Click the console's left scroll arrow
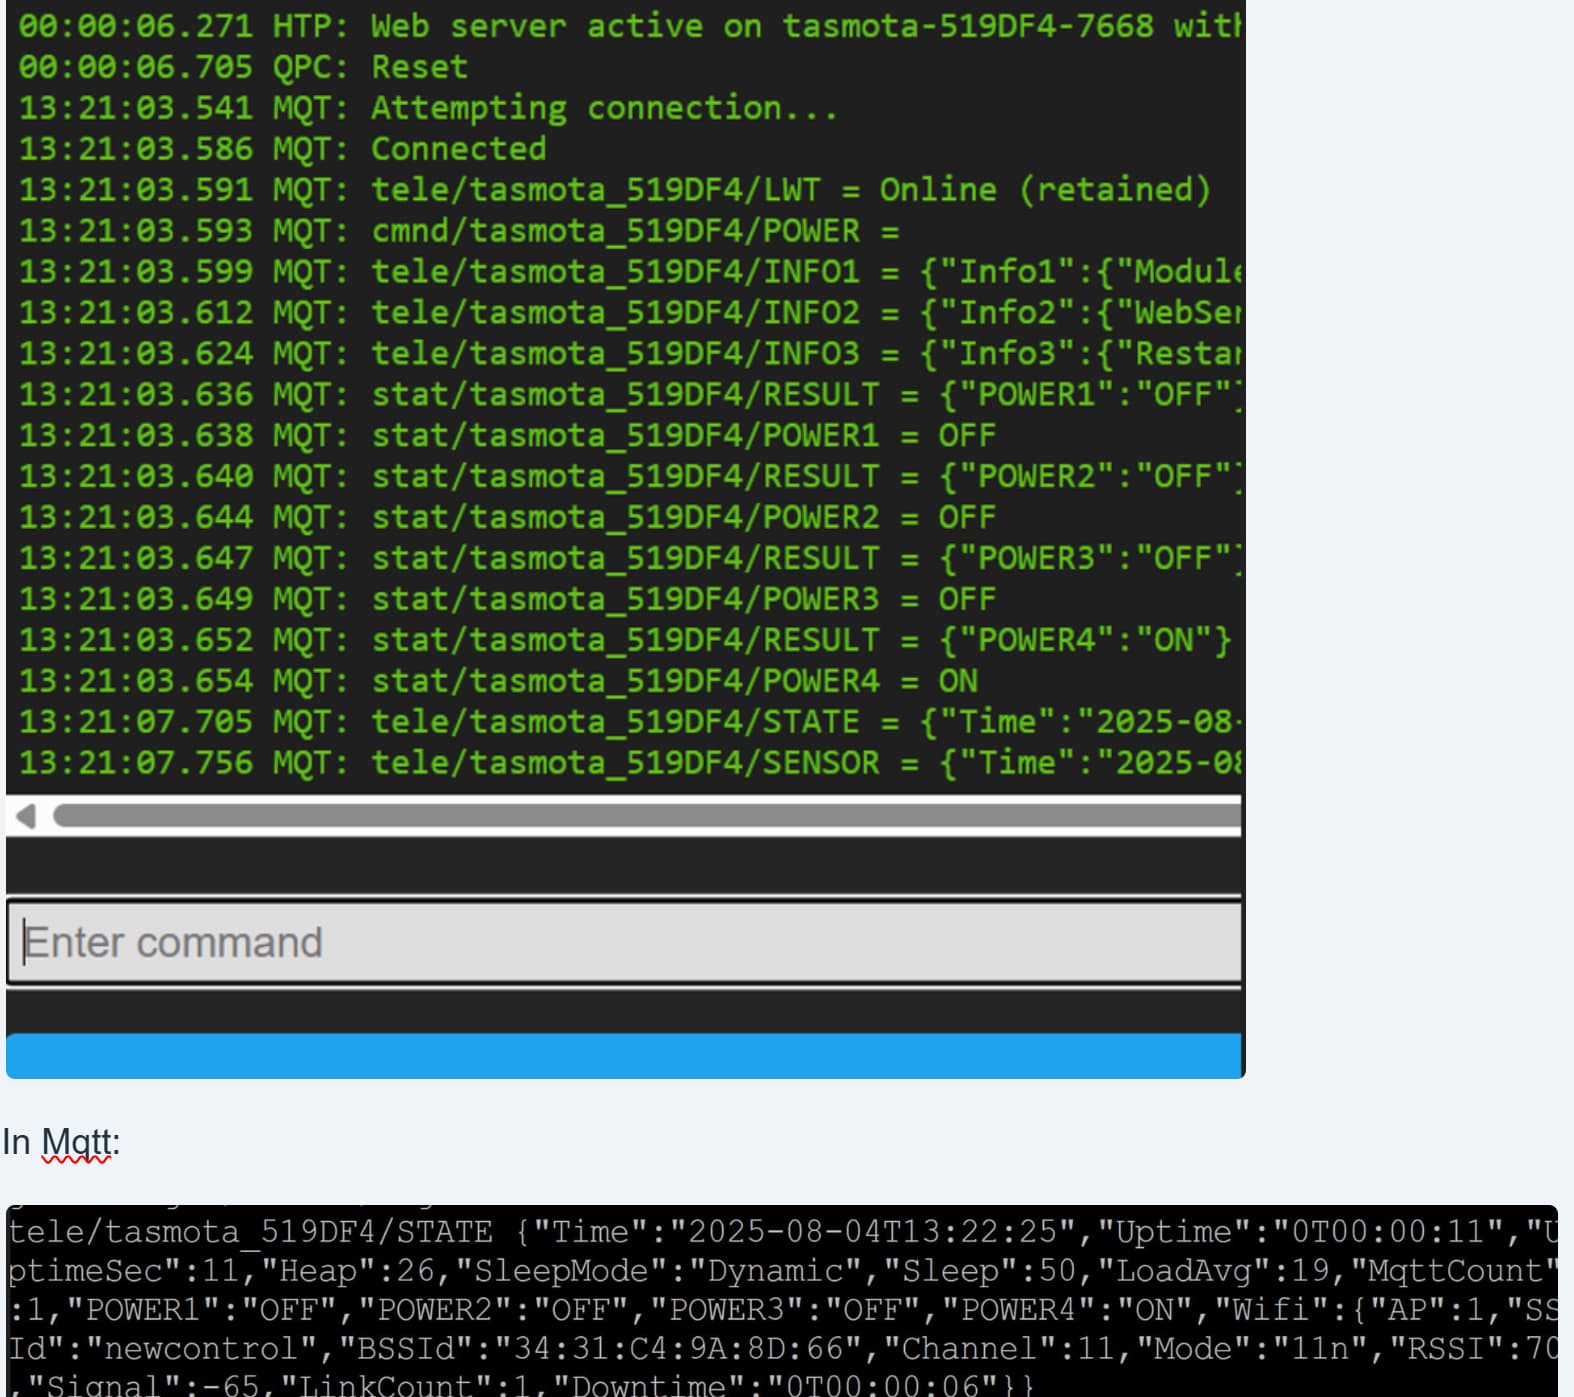 pos(26,816)
